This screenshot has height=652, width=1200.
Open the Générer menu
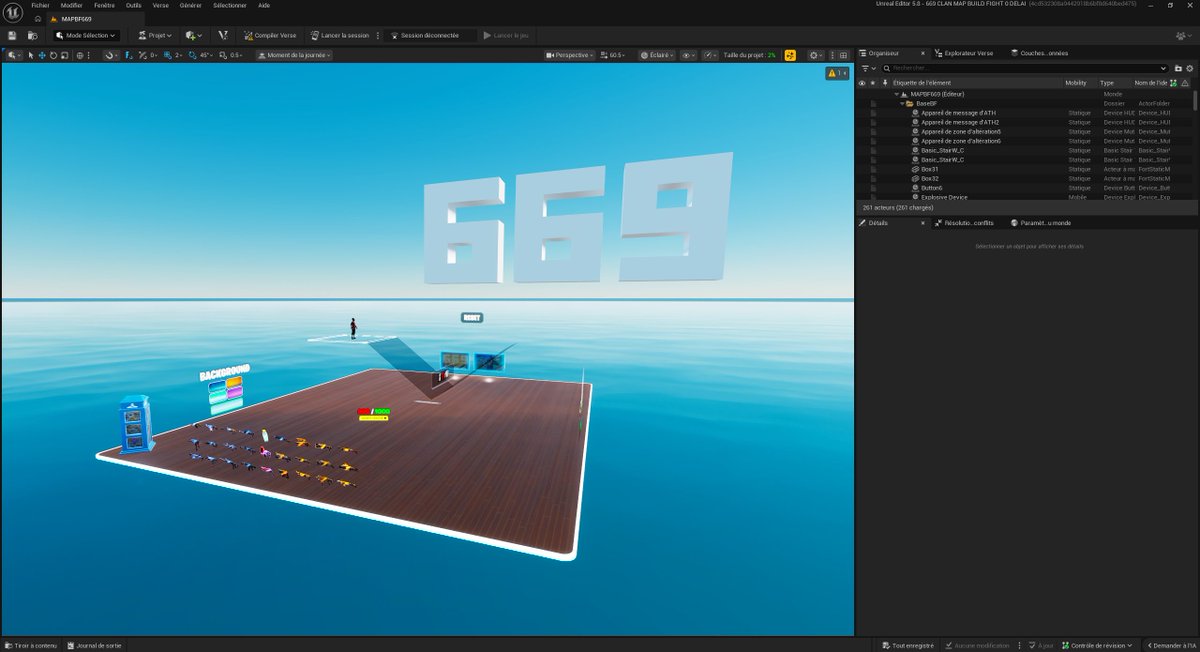point(191,5)
